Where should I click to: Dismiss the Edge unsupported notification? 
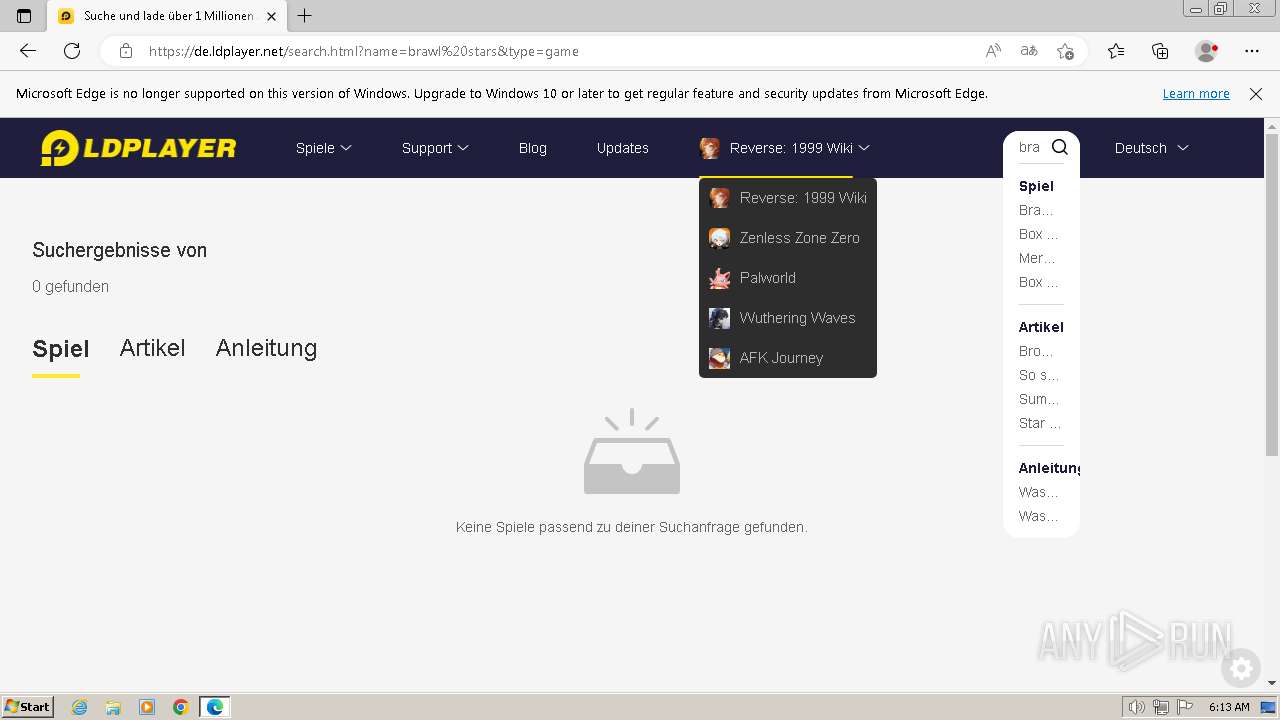click(x=1256, y=94)
